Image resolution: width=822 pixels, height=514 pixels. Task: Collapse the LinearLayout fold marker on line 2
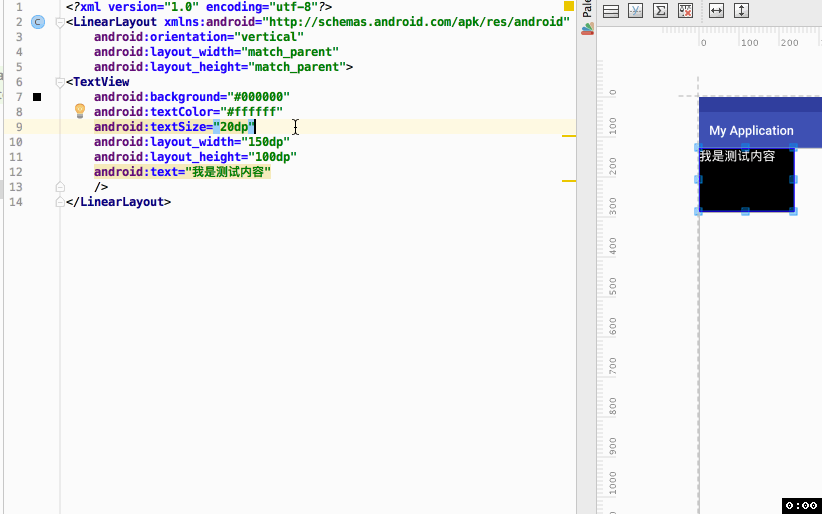click(x=60, y=23)
